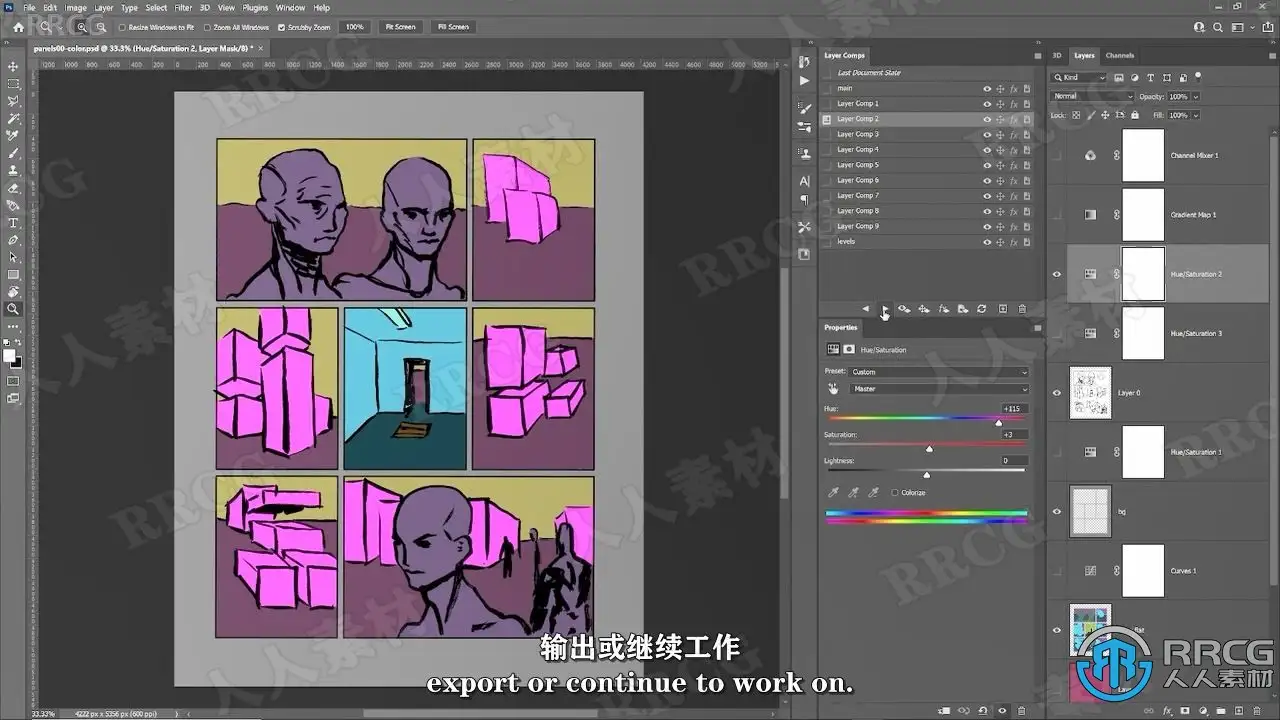Uncheck Scrubby Zoom checkbox
Viewport: 1280px width, 720px height.
click(281, 27)
